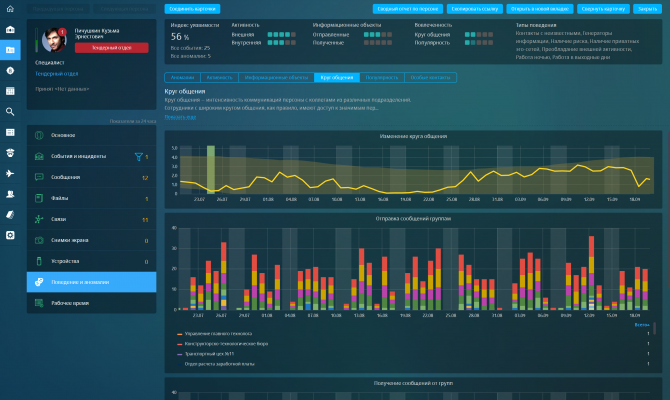
Task: Click Сводный отчет по персоне button
Action: pyautogui.click(x=408, y=9)
